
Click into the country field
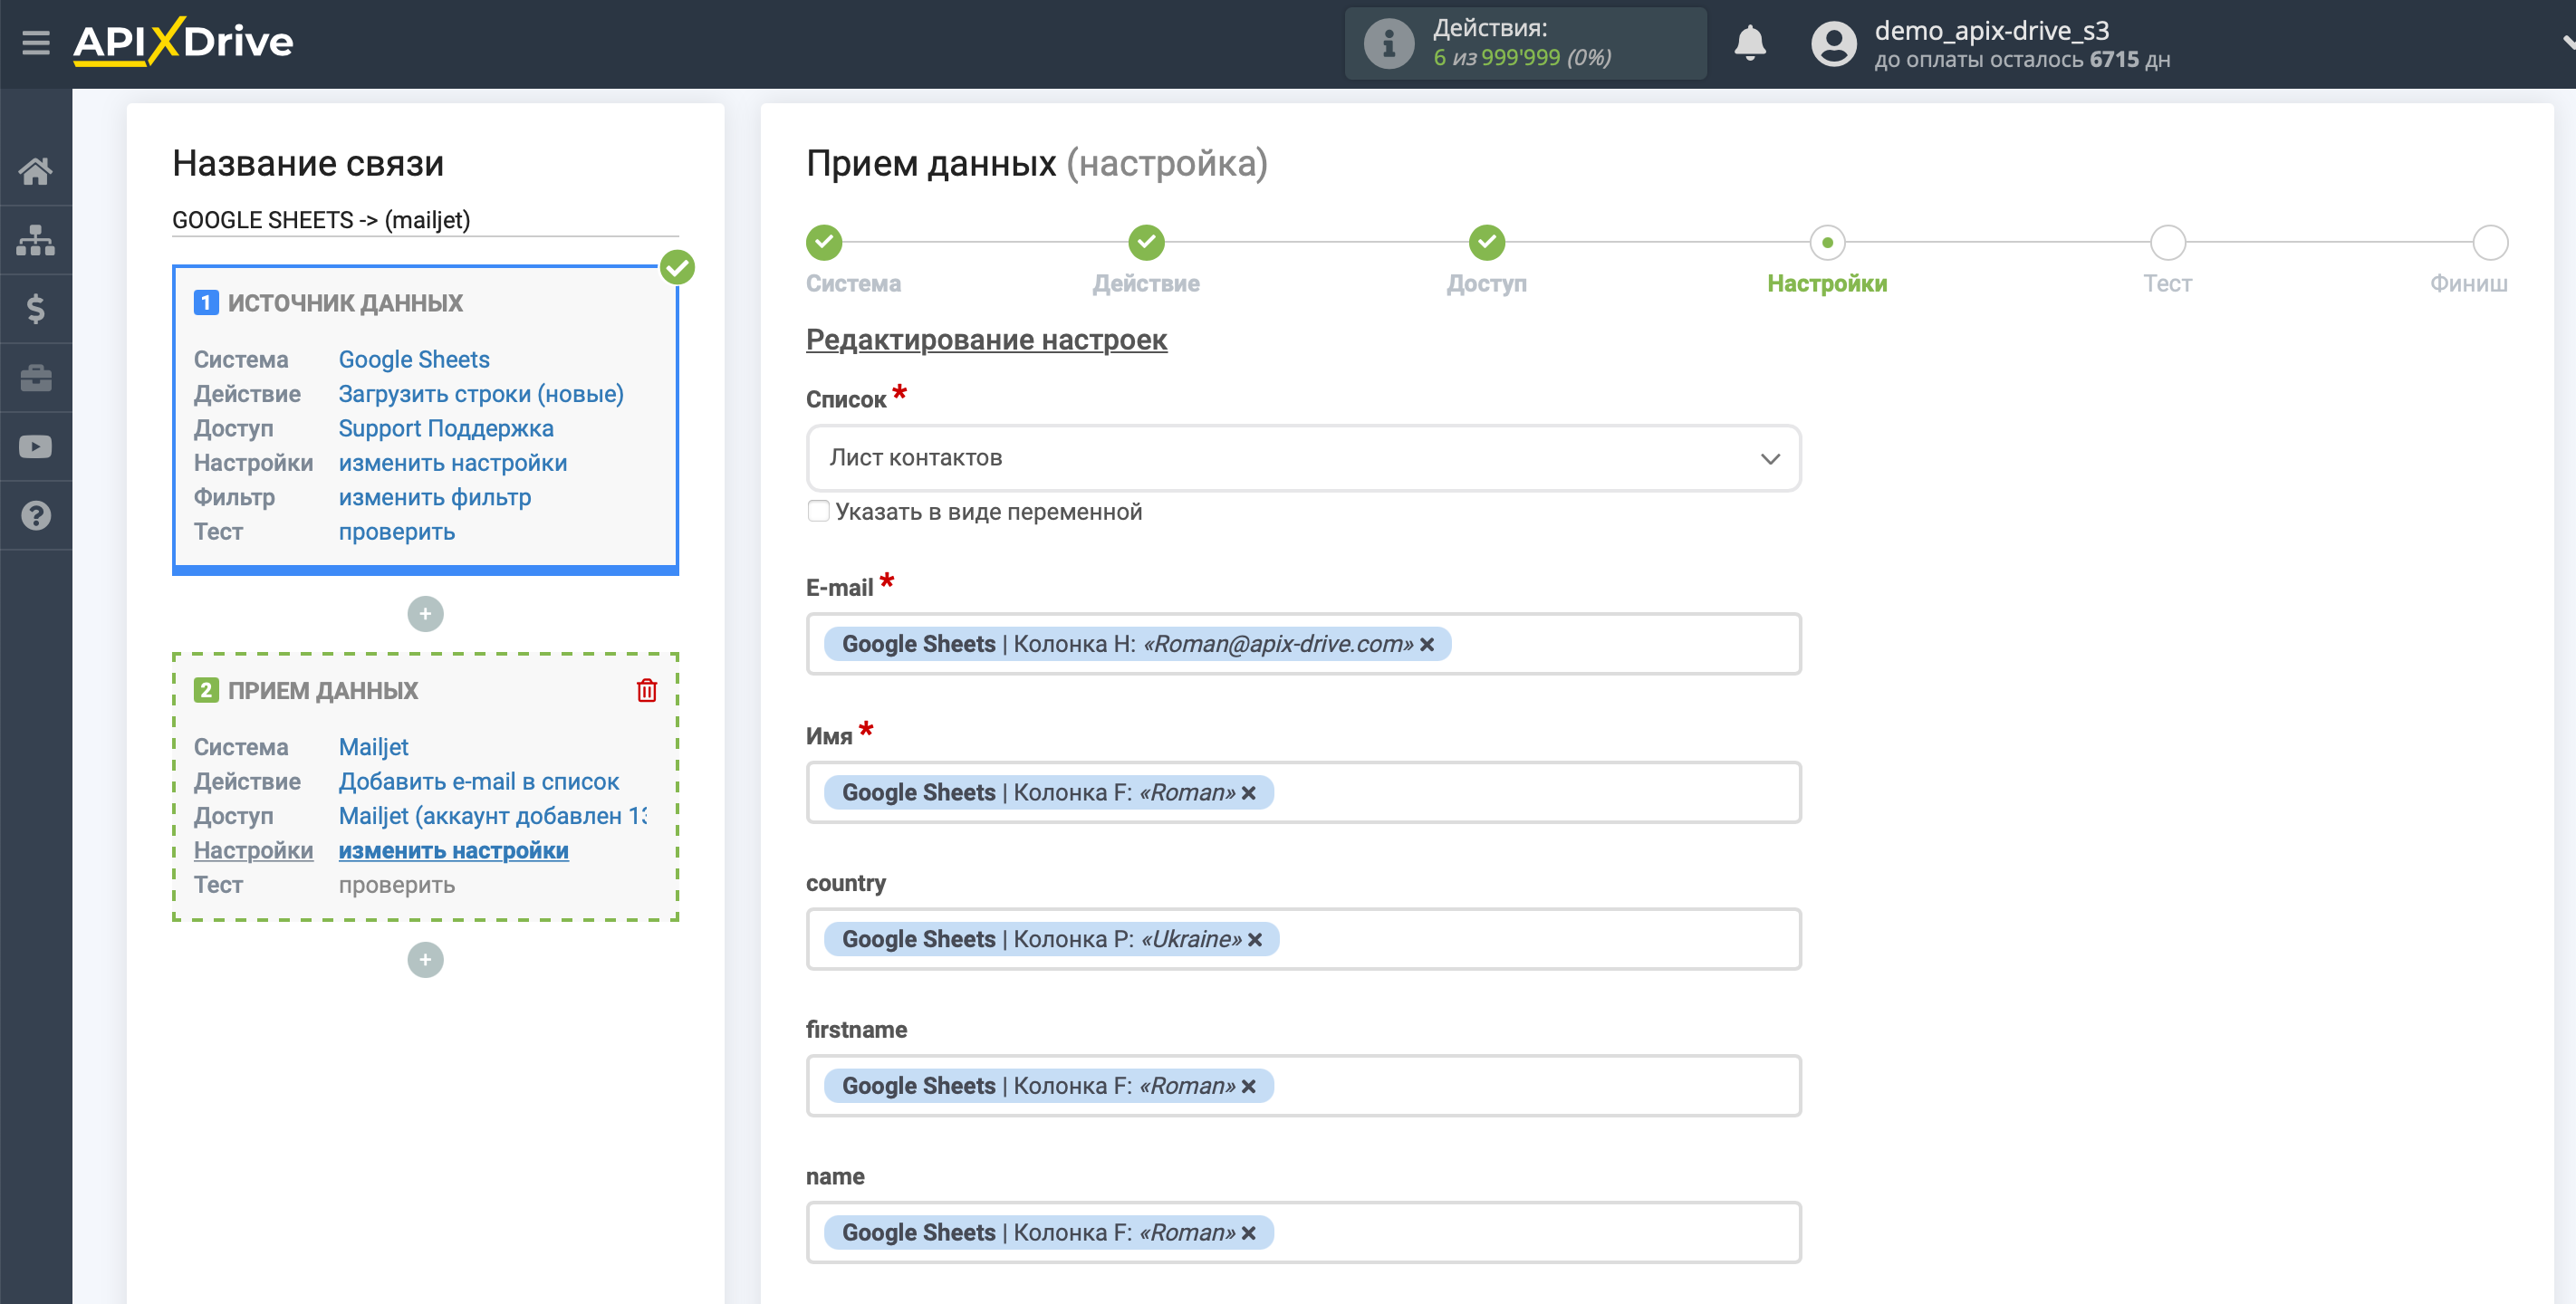[1303, 939]
